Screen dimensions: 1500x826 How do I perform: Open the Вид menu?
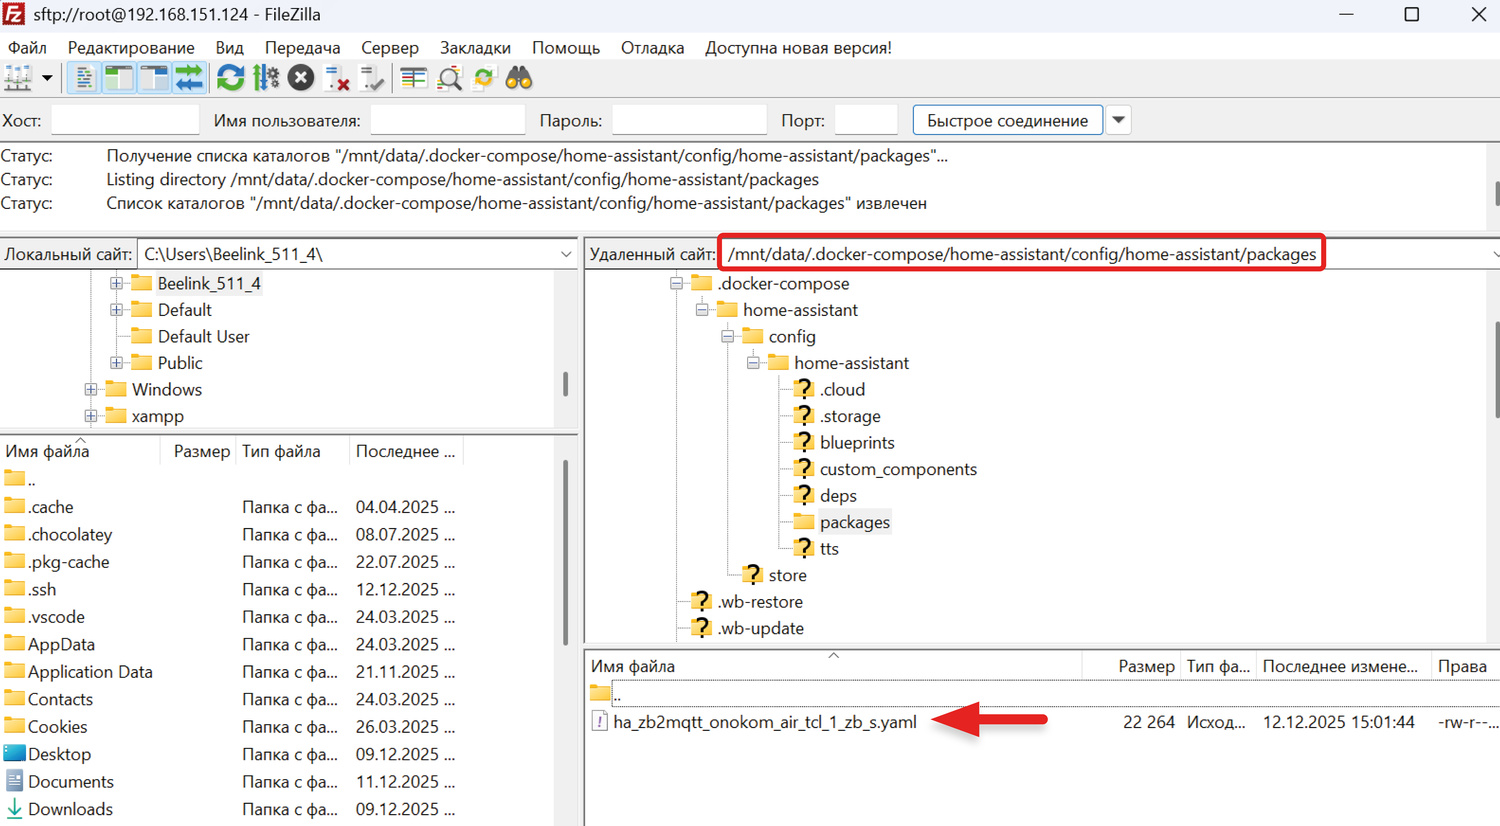tap(229, 47)
